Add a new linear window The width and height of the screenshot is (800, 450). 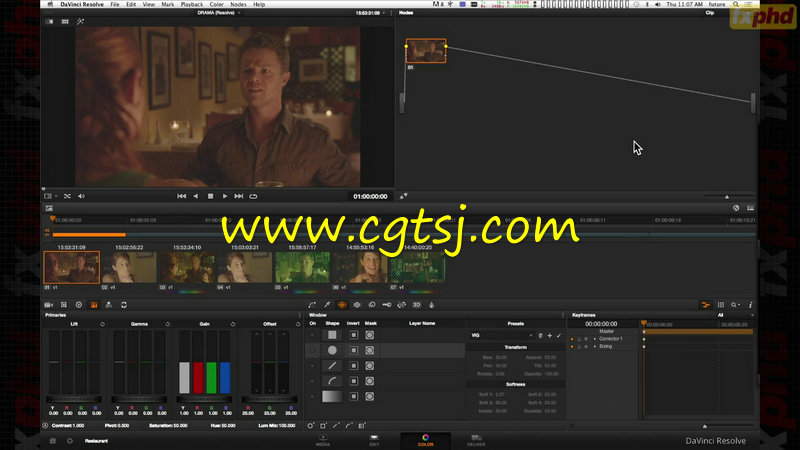323,425
